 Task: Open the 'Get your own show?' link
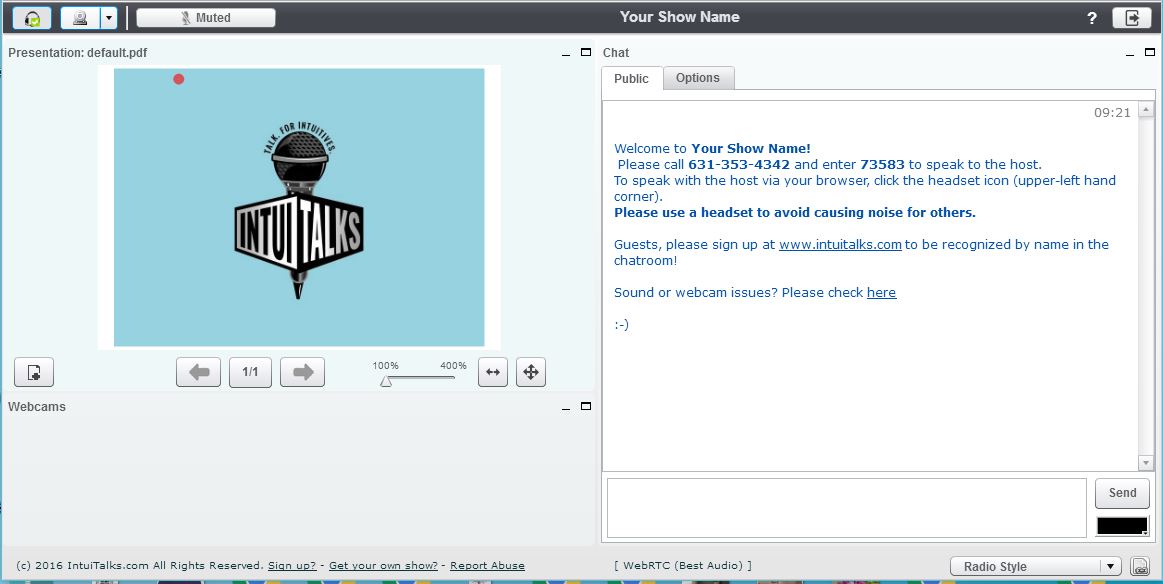pos(383,565)
